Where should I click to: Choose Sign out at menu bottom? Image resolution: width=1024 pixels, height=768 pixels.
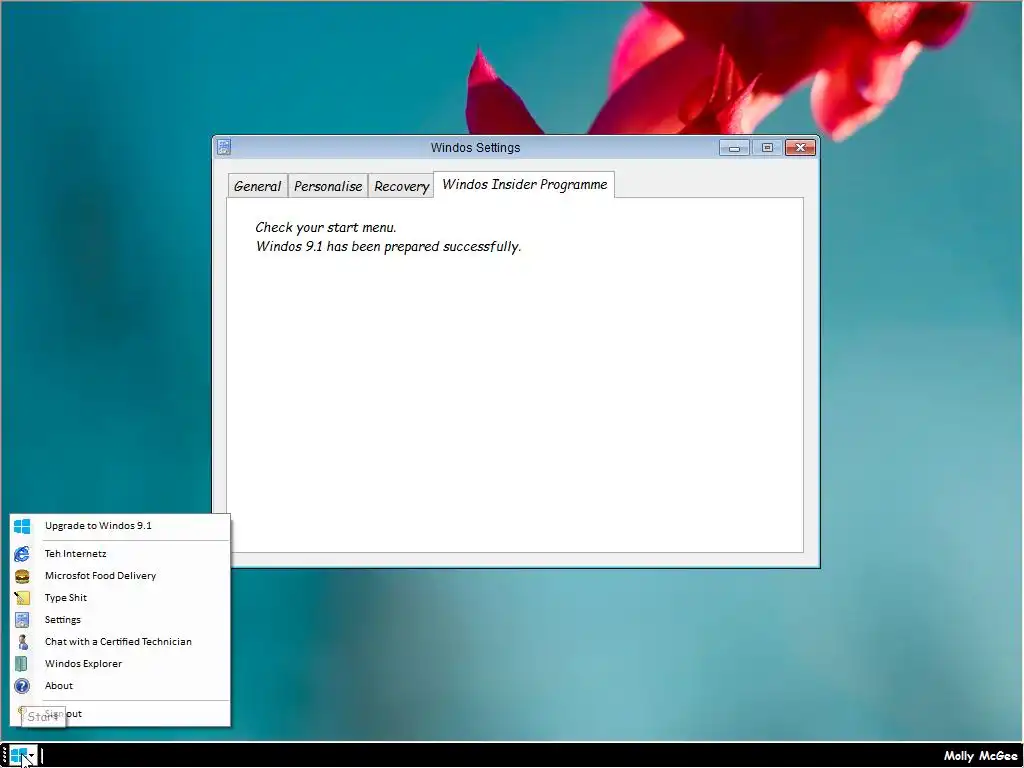[x=120, y=714]
